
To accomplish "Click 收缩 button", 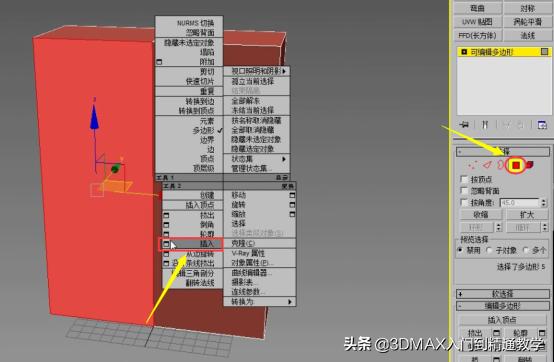I will 480,214.
